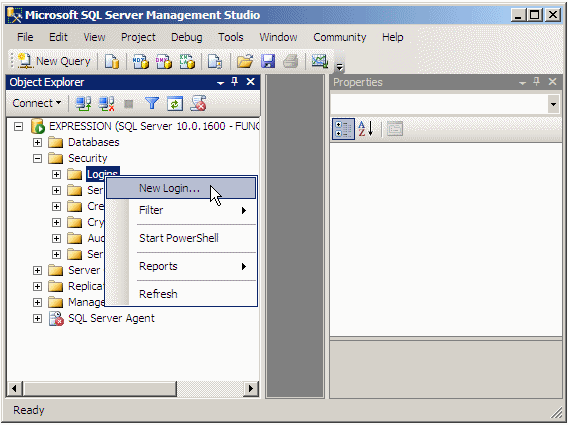Click the Save disk icon in toolbar
Screen dimensions: 568x425
pos(268,61)
